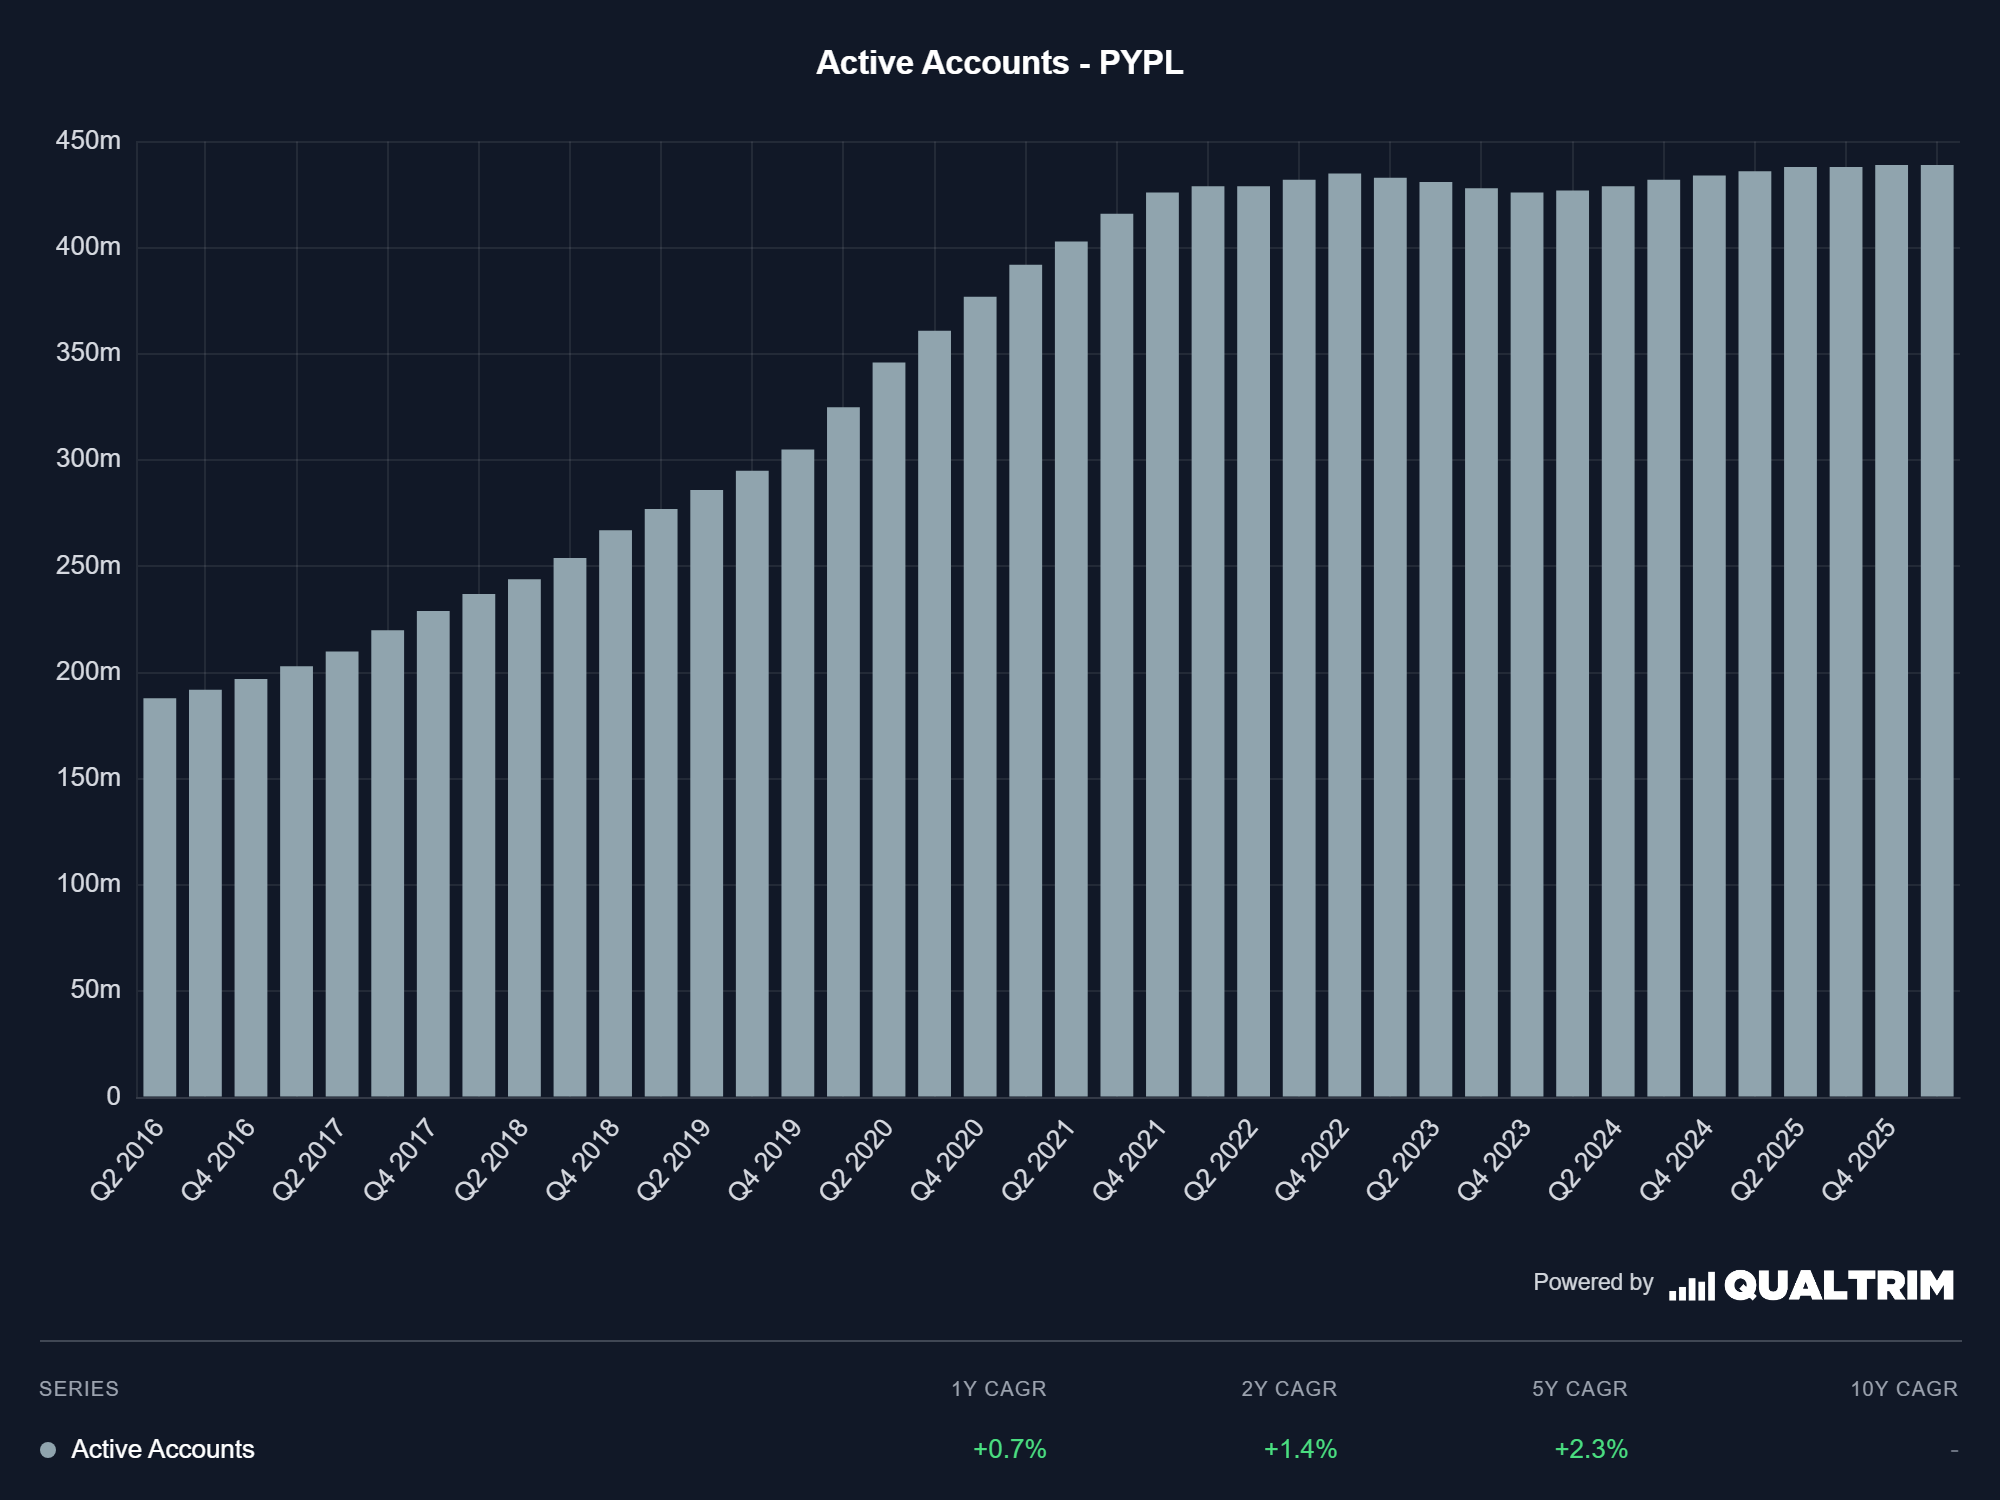This screenshot has height=1500, width=2000.
Task: Click the 'Q4 2017' x-axis label
Action: (x=400, y=1160)
